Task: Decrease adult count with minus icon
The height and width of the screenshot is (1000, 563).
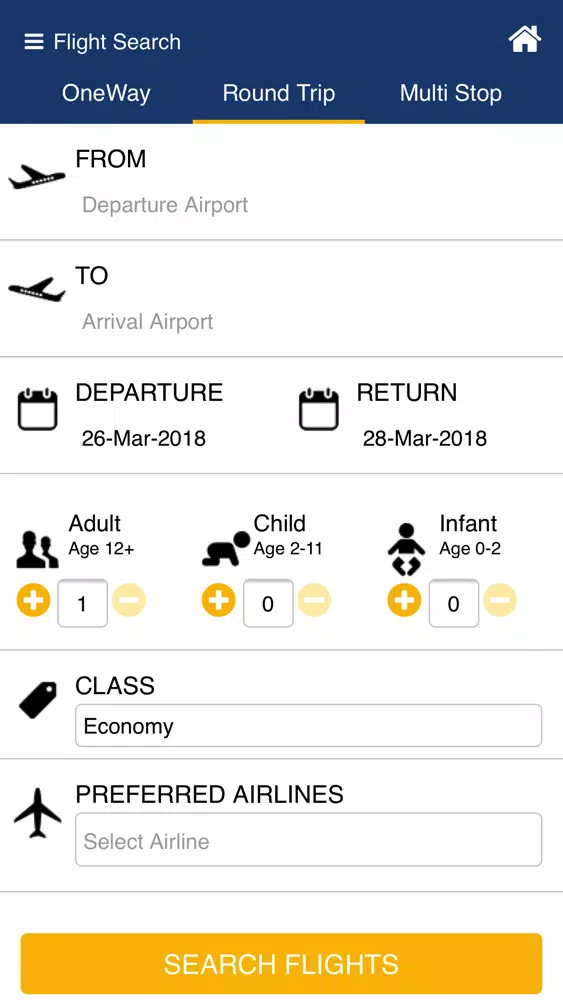Action: [x=129, y=600]
